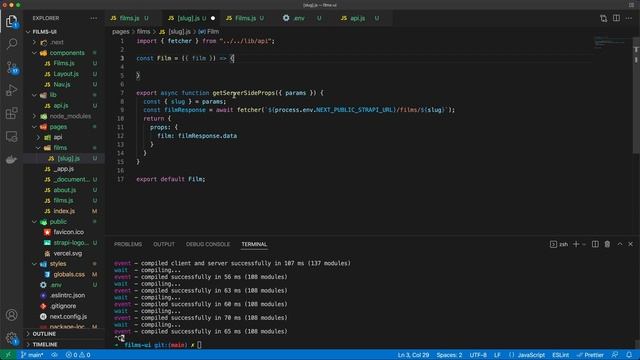Switch to the films.js editor tab

tap(129, 18)
